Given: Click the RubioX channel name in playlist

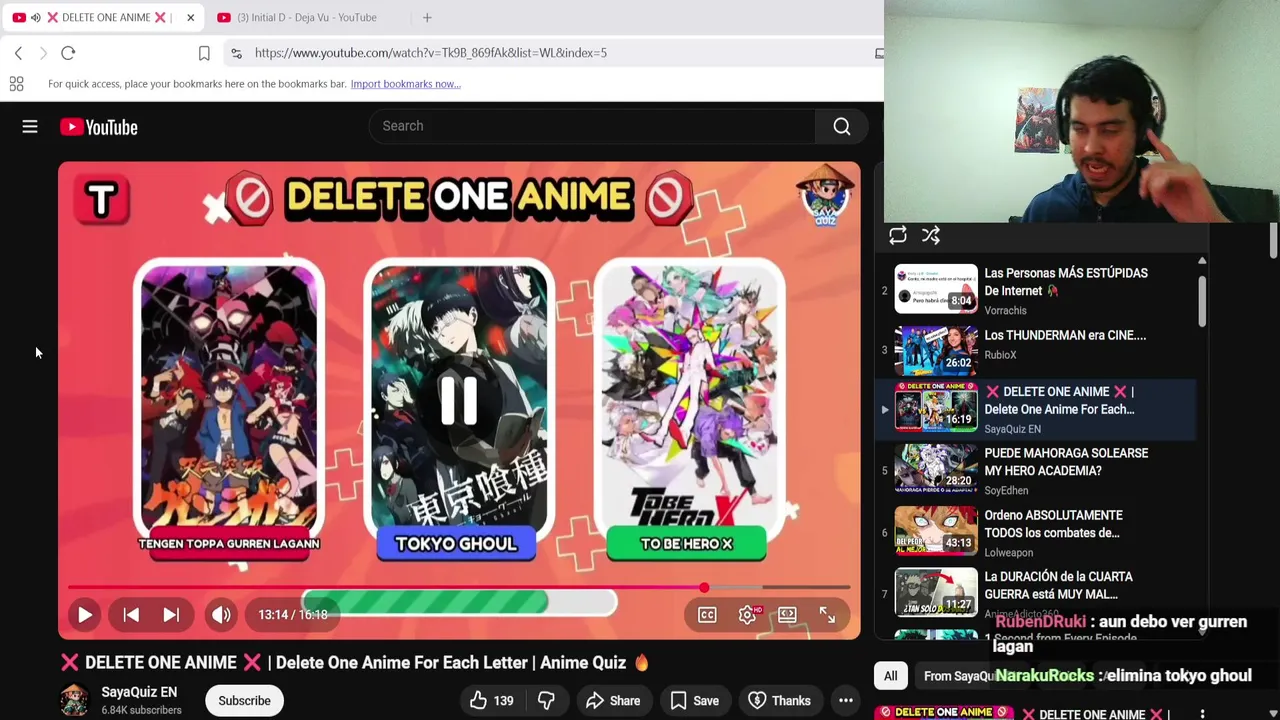Looking at the screenshot, I should click(1000, 355).
